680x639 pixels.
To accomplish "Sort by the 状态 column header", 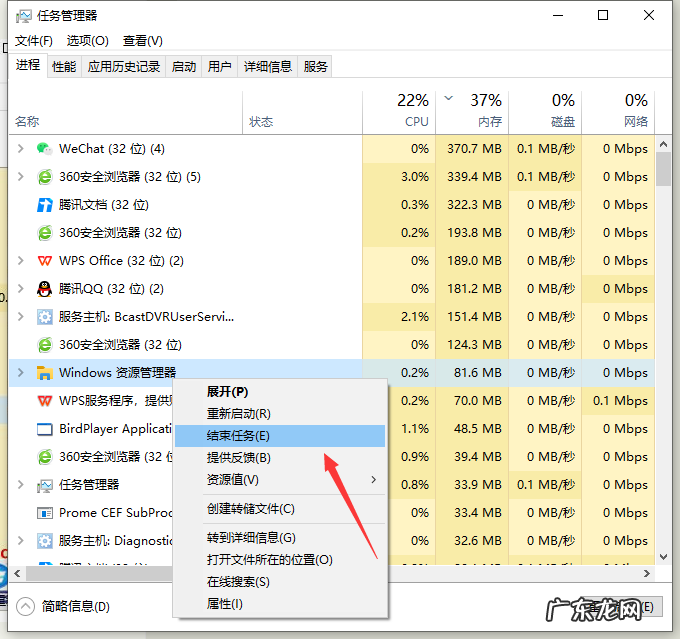I will pyautogui.click(x=303, y=112).
